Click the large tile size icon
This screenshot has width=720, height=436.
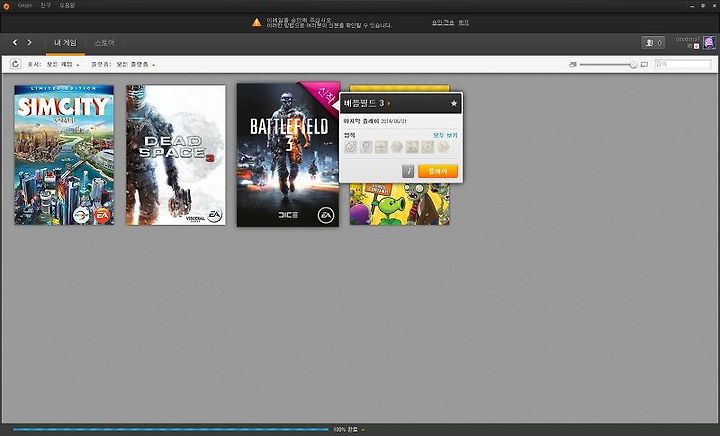coord(644,65)
